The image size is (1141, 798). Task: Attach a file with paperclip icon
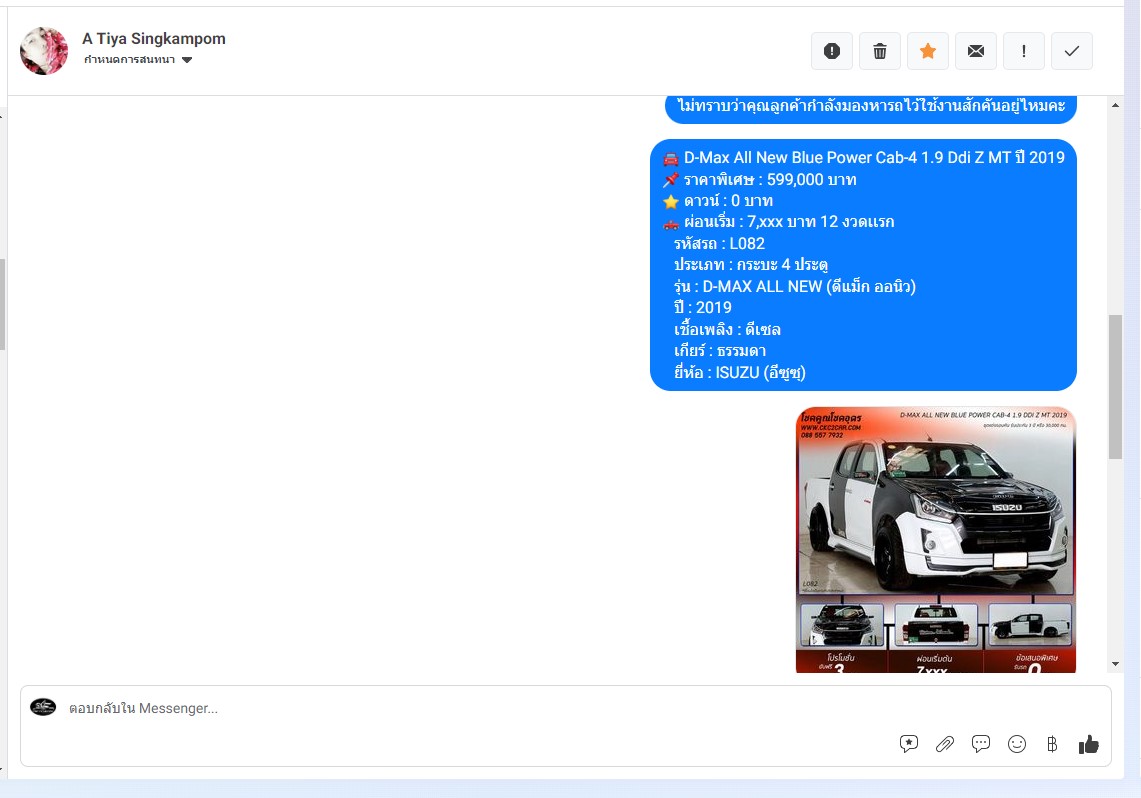click(x=945, y=743)
